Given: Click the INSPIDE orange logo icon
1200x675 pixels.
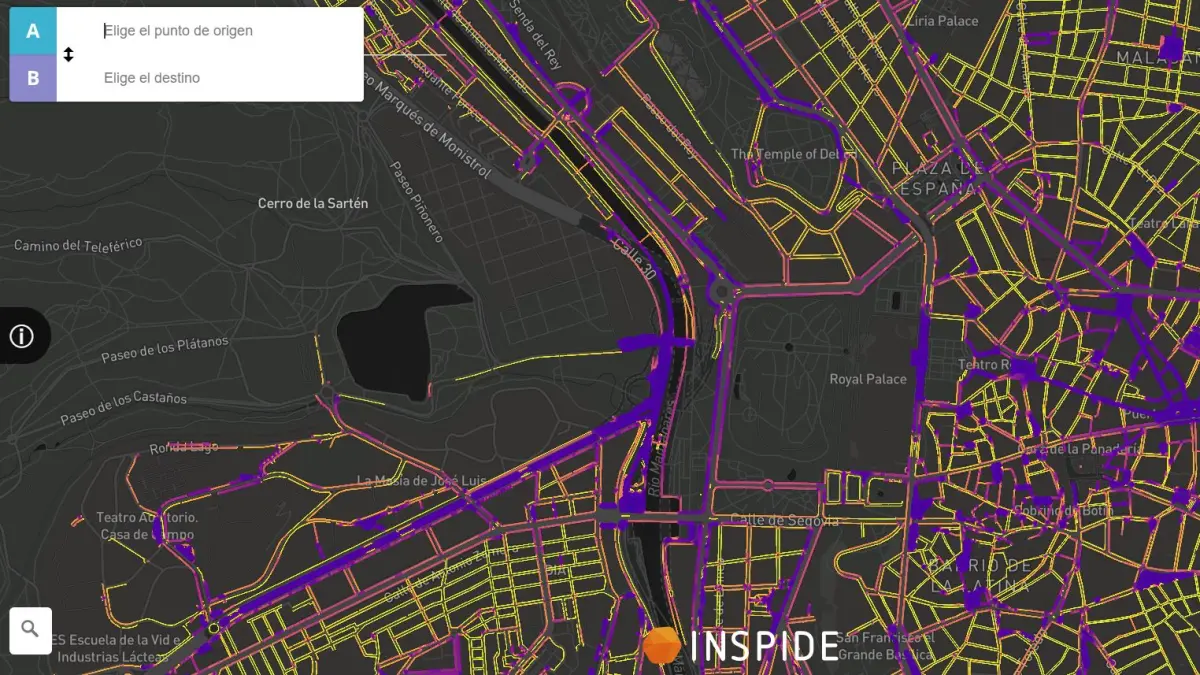Looking at the screenshot, I should [x=661, y=646].
